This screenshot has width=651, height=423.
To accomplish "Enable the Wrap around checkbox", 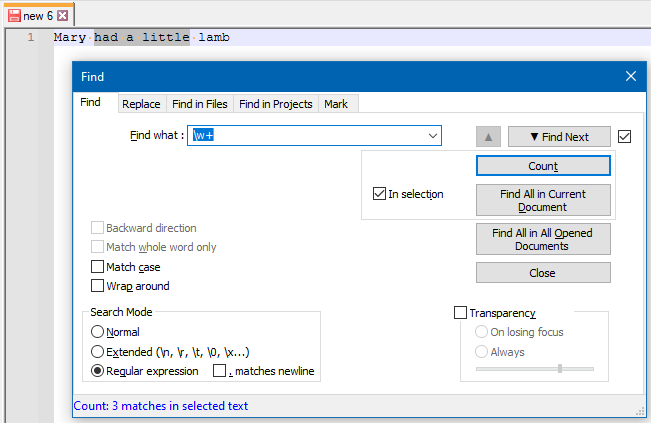I will 98,286.
